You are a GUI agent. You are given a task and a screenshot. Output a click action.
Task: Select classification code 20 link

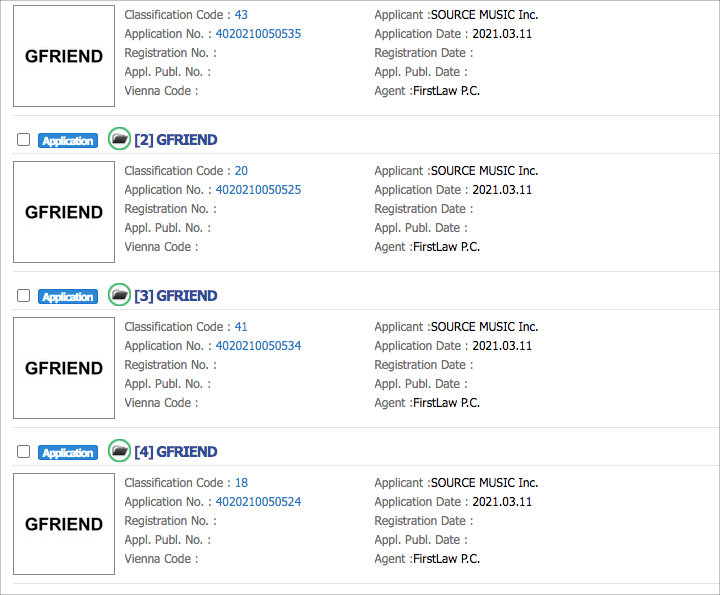(x=241, y=171)
